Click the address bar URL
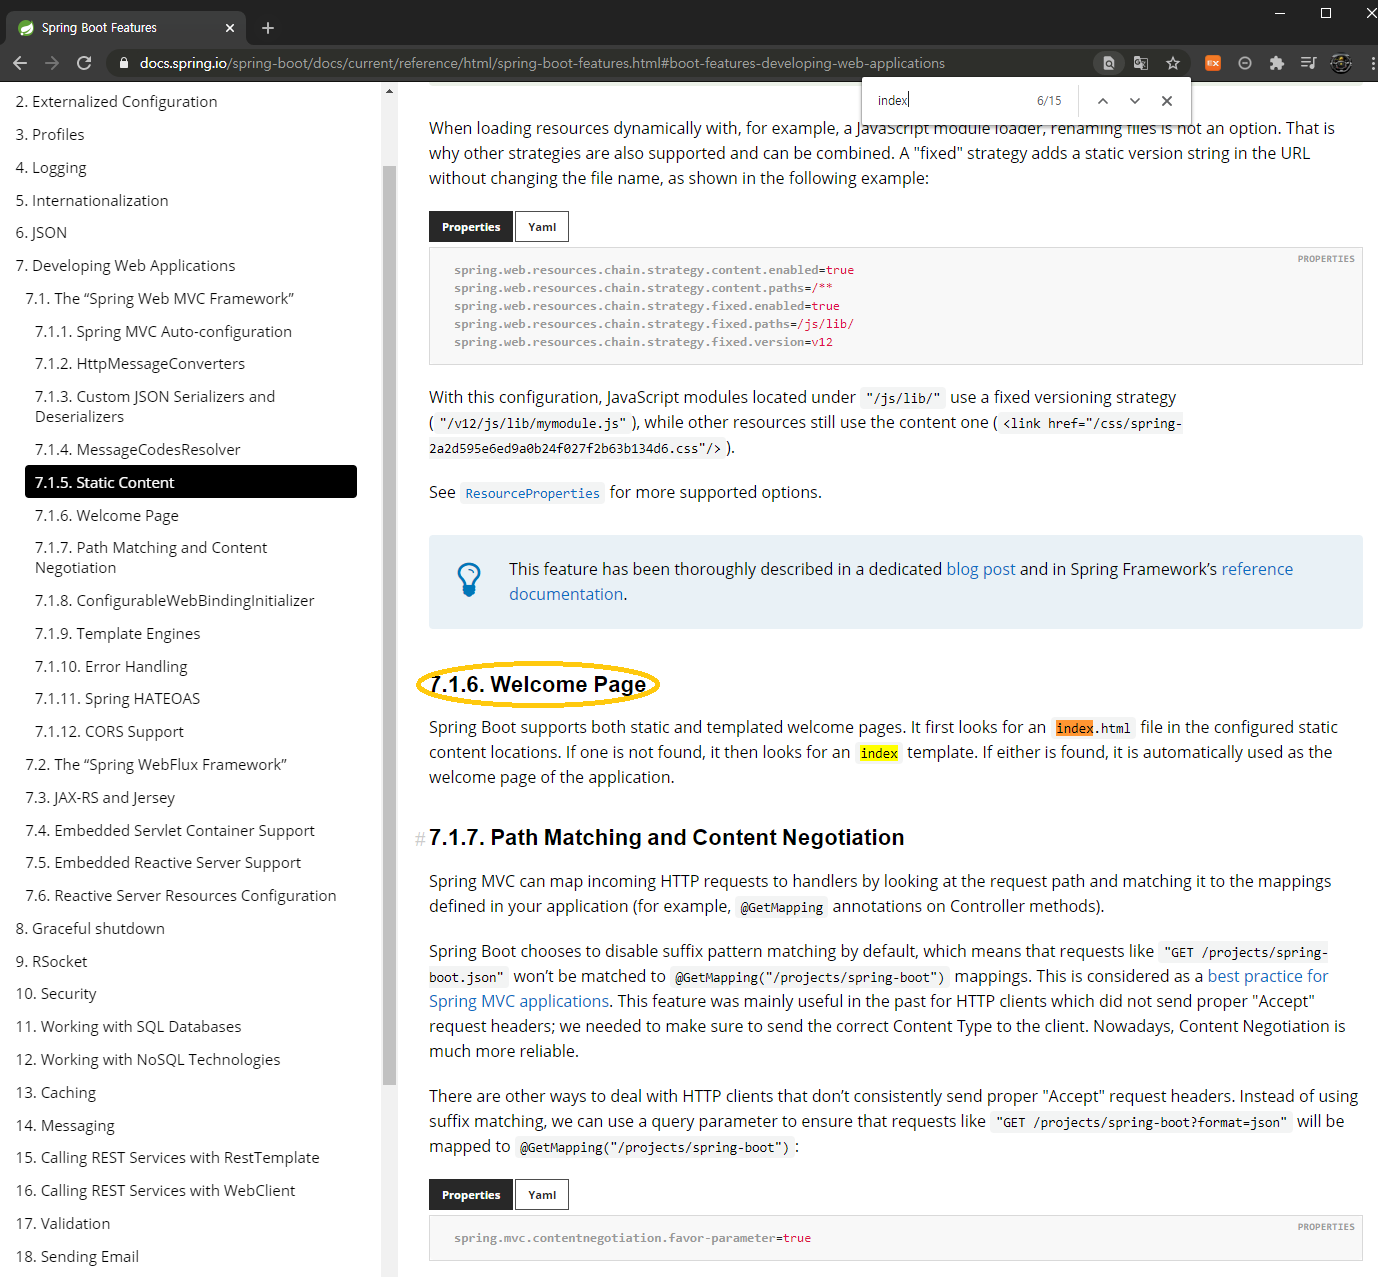 coord(542,63)
